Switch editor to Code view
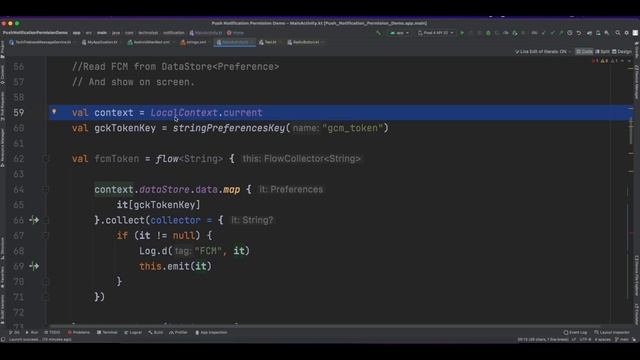The width and height of the screenshot is (640, 360). pyautogui.click(x=584, y=51)
